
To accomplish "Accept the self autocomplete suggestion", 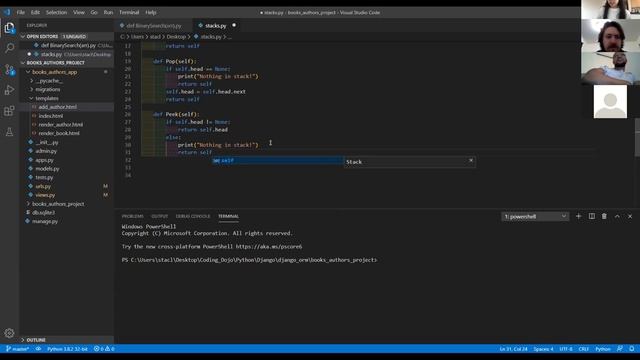I will coord(278,161).
